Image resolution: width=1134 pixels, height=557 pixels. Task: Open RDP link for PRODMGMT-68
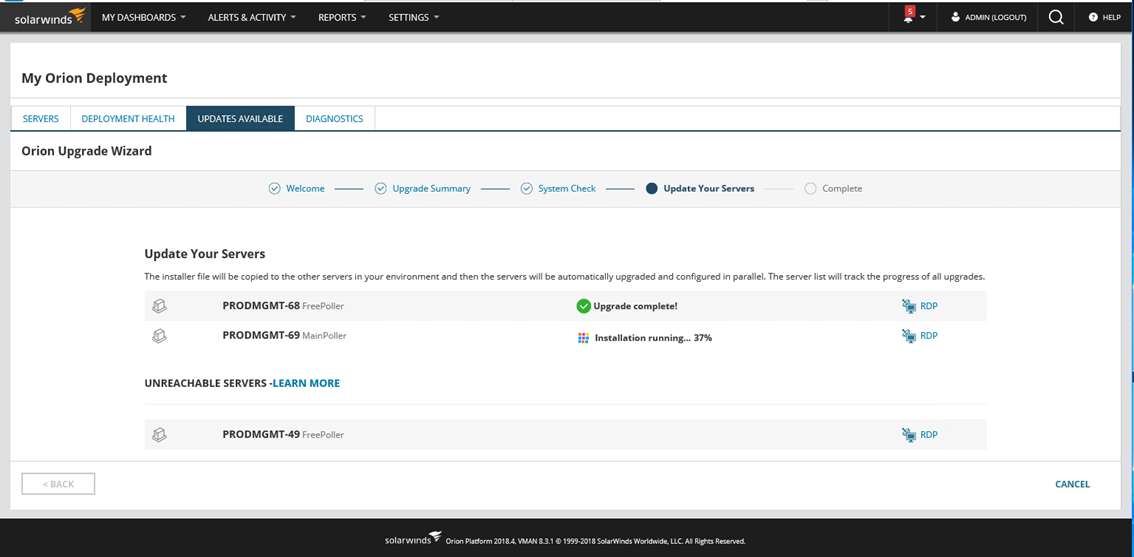(x=929, y=306)
